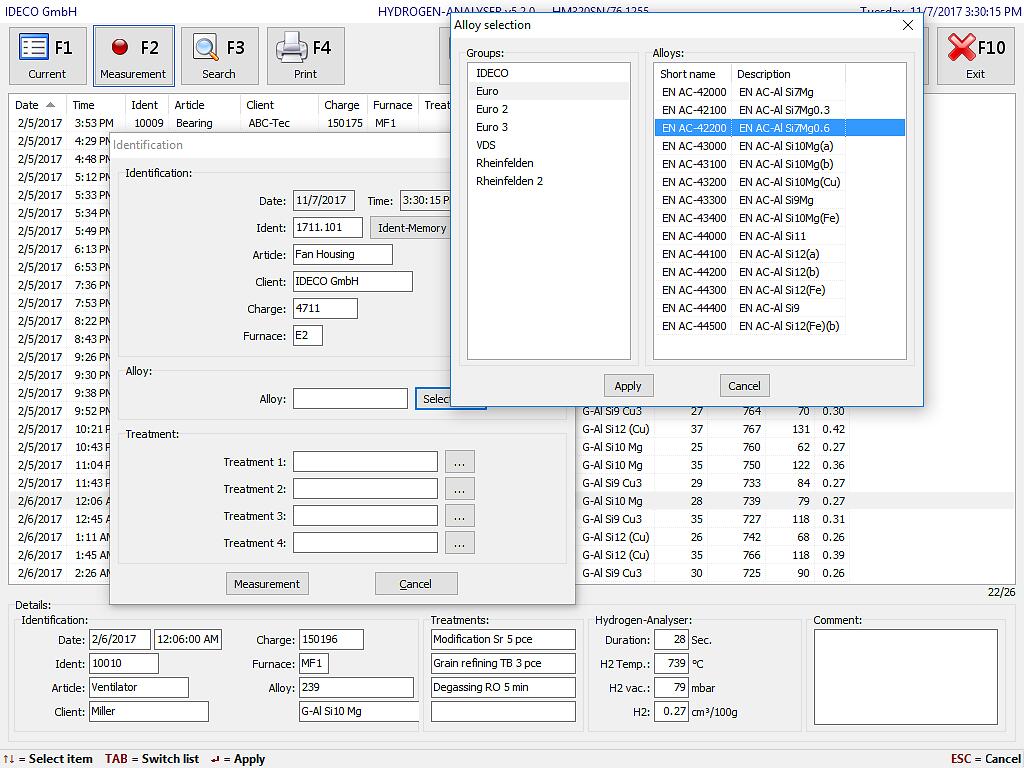Cancel the Alloy selection dialog
The image size is (1024, 768).
click(744, 386)
